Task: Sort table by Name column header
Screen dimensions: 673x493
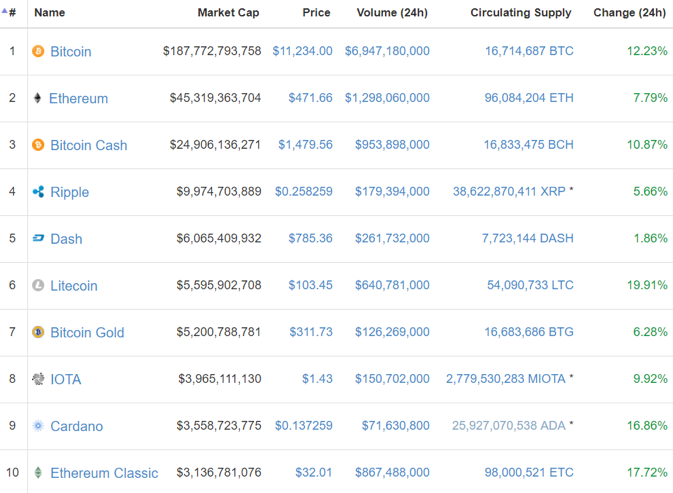Action: pos(50,12)
